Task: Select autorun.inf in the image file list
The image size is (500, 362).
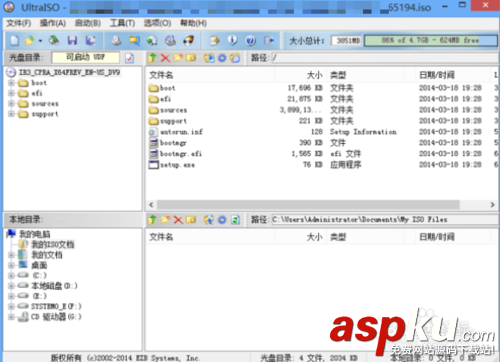Action: (181, 132)
